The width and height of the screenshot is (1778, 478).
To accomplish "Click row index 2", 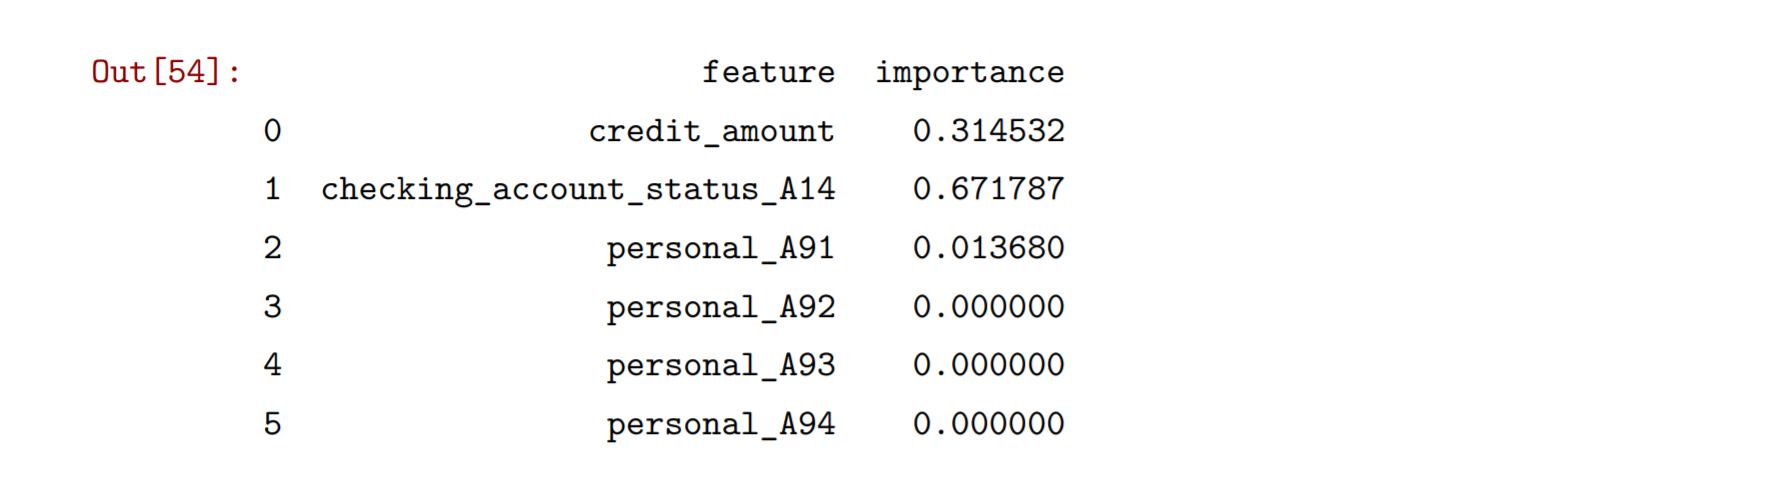I will (x=272, y=248).
